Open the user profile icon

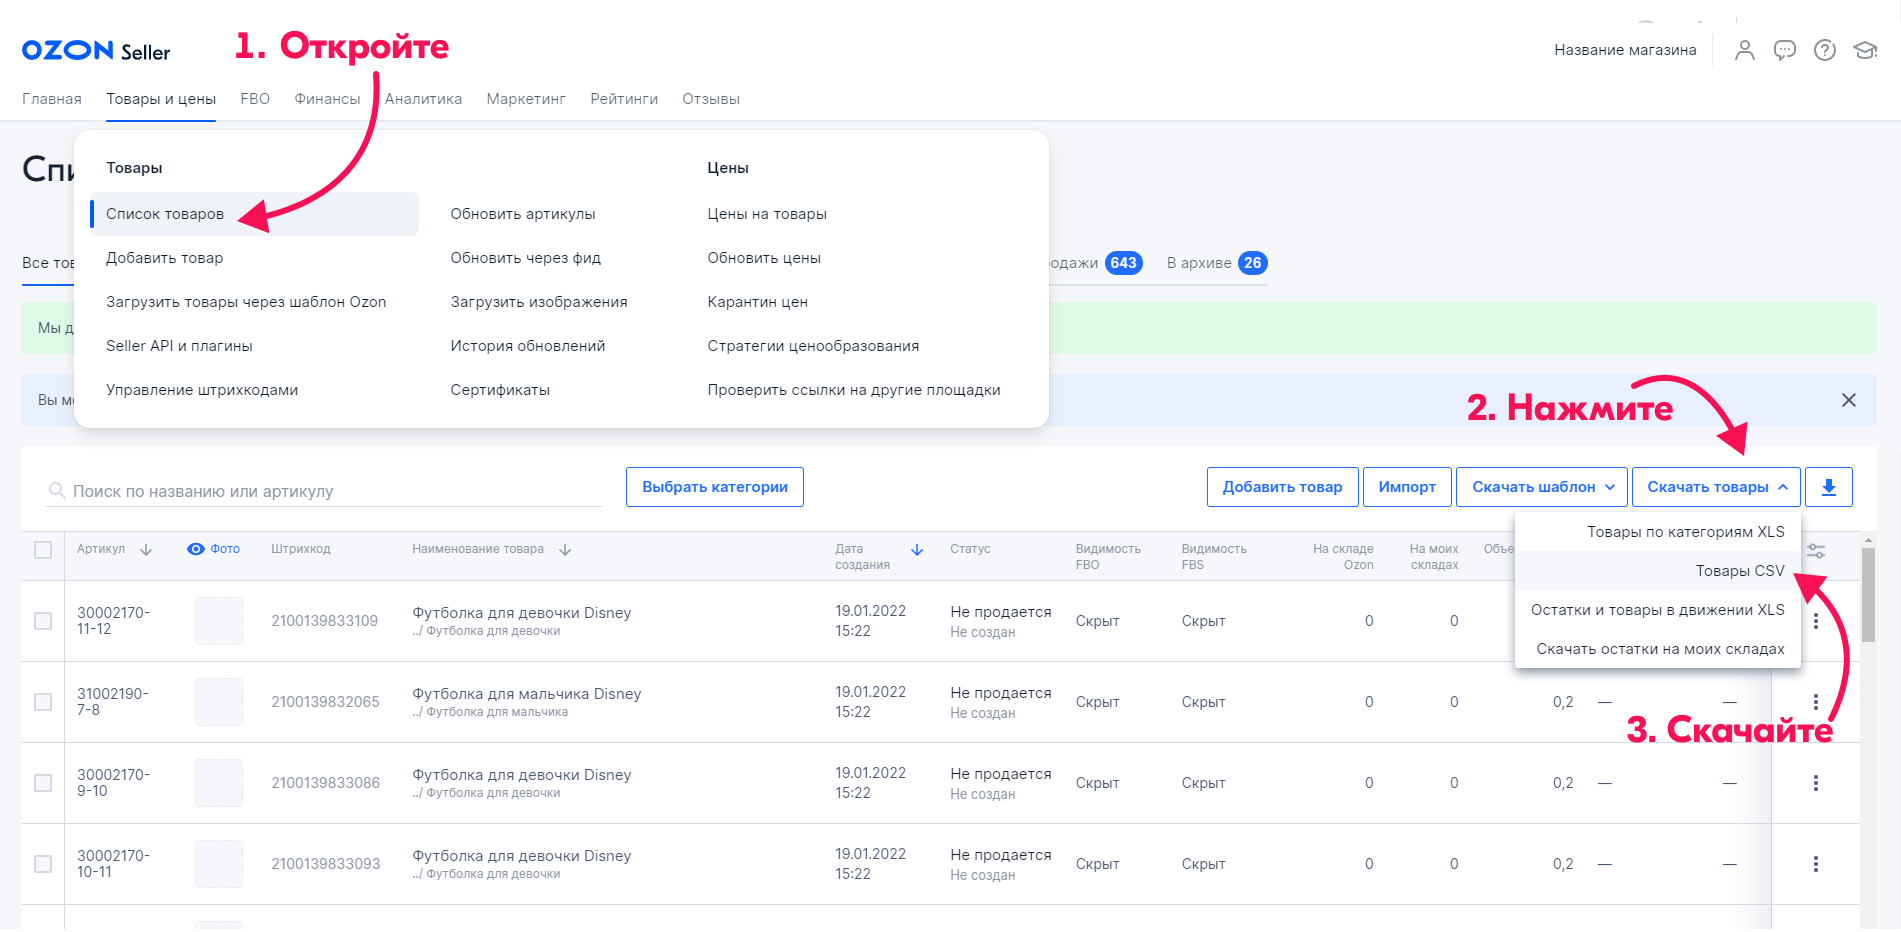pos(1744,50)
